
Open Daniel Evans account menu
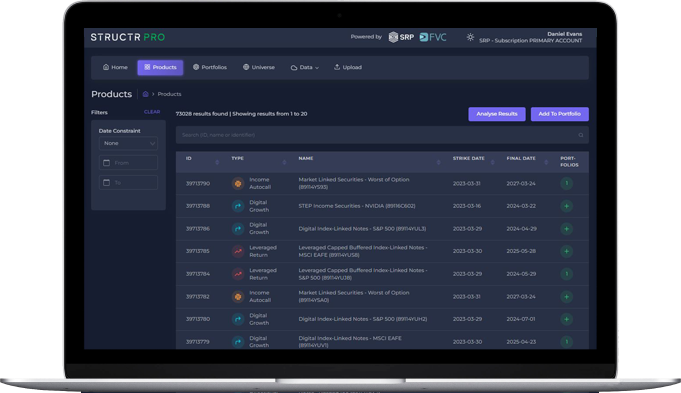pos(531,37)
